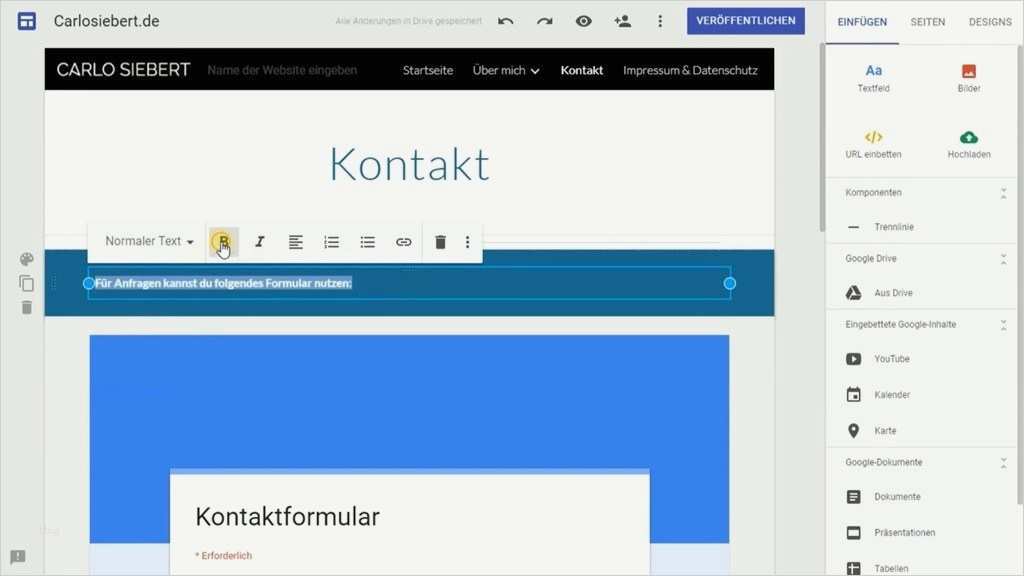Image resolution: width=1024 pixels, height=576 pixels.
Task: Apply numbered list formatting
Action: [332, 242]
